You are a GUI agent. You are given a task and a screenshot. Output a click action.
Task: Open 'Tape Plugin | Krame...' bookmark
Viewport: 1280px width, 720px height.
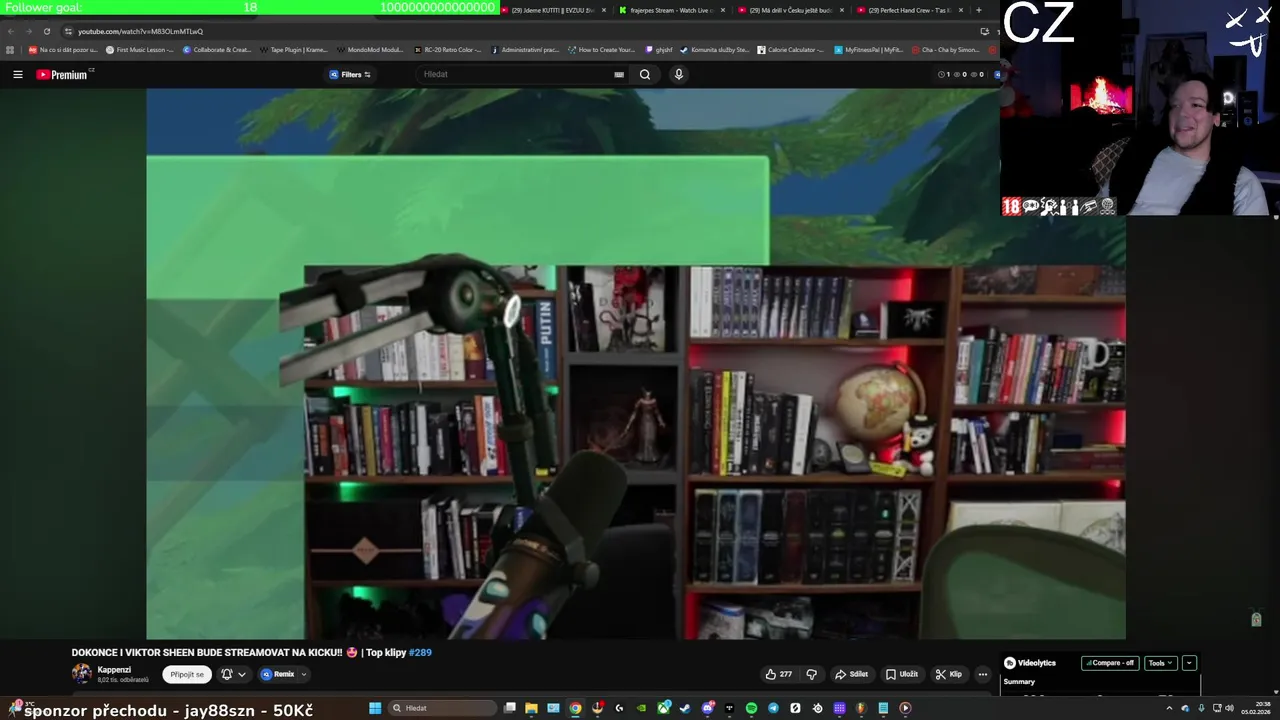[293, 49]
